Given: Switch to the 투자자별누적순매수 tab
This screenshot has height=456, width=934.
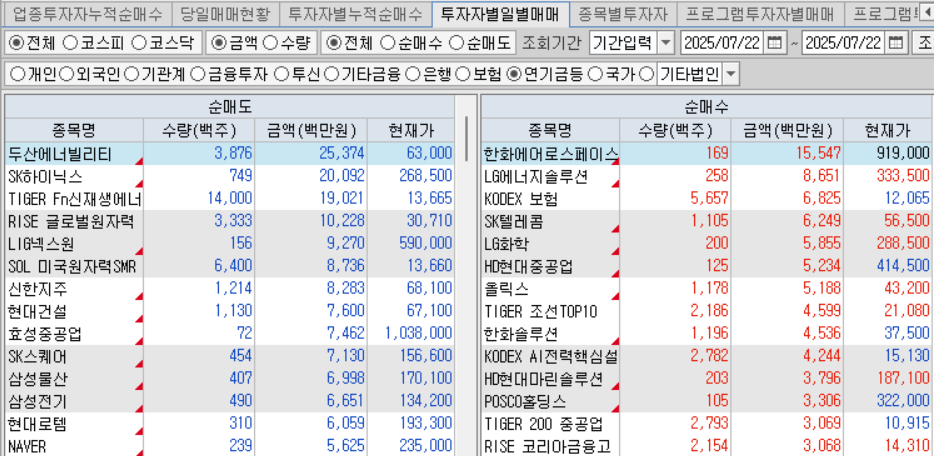Looking at the screenshot, I should click(x=354, y=13).
